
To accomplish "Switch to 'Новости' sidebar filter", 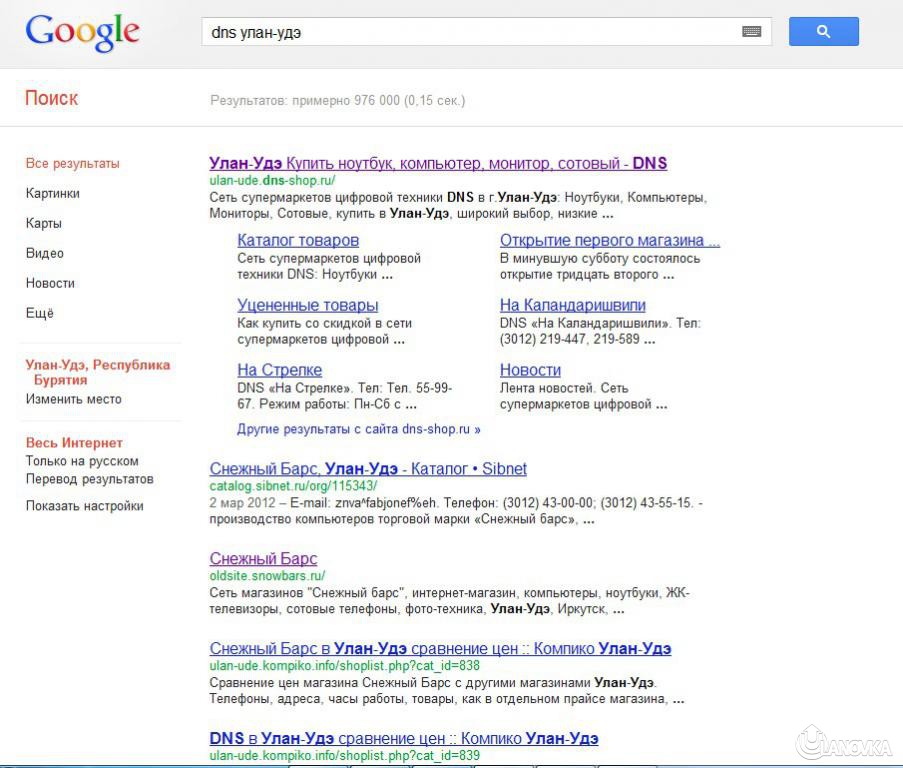I will pos(50,283).
